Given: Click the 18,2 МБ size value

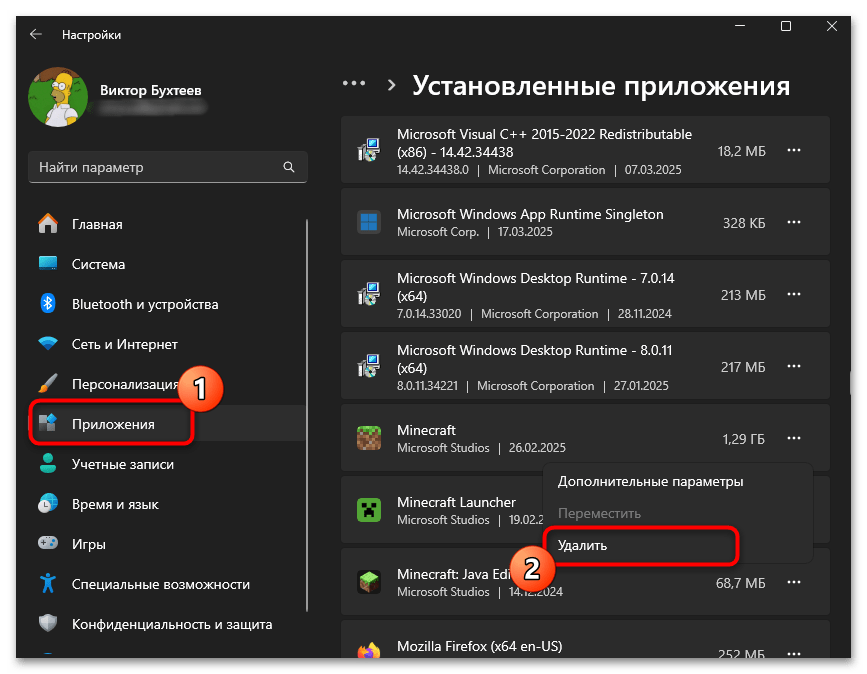Looking at the screenshot, I should 741,151.
